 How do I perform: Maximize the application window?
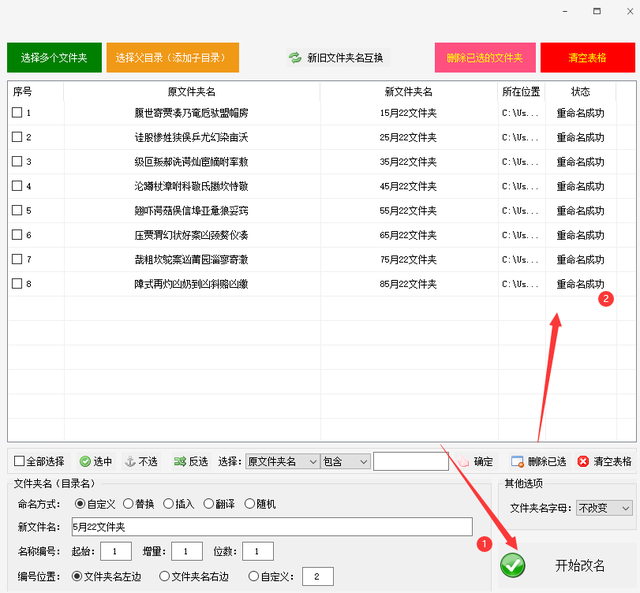click(597, 11)
